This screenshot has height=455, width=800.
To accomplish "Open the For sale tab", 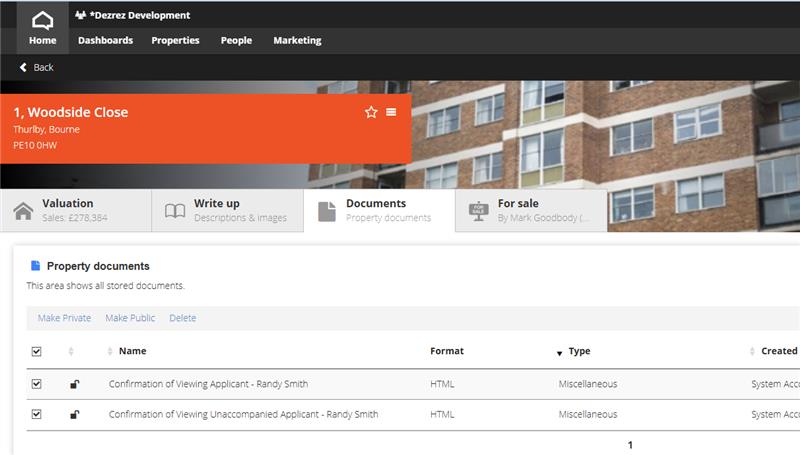I will pos(530,210).
